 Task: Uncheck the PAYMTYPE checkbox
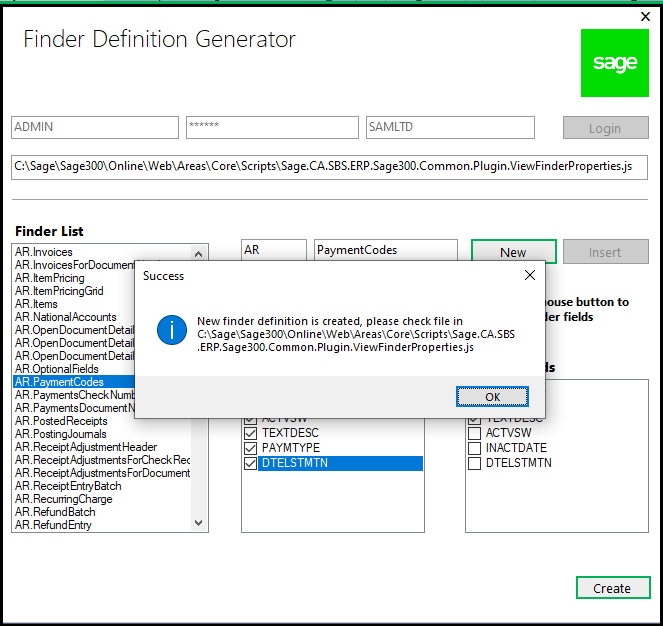250,448
